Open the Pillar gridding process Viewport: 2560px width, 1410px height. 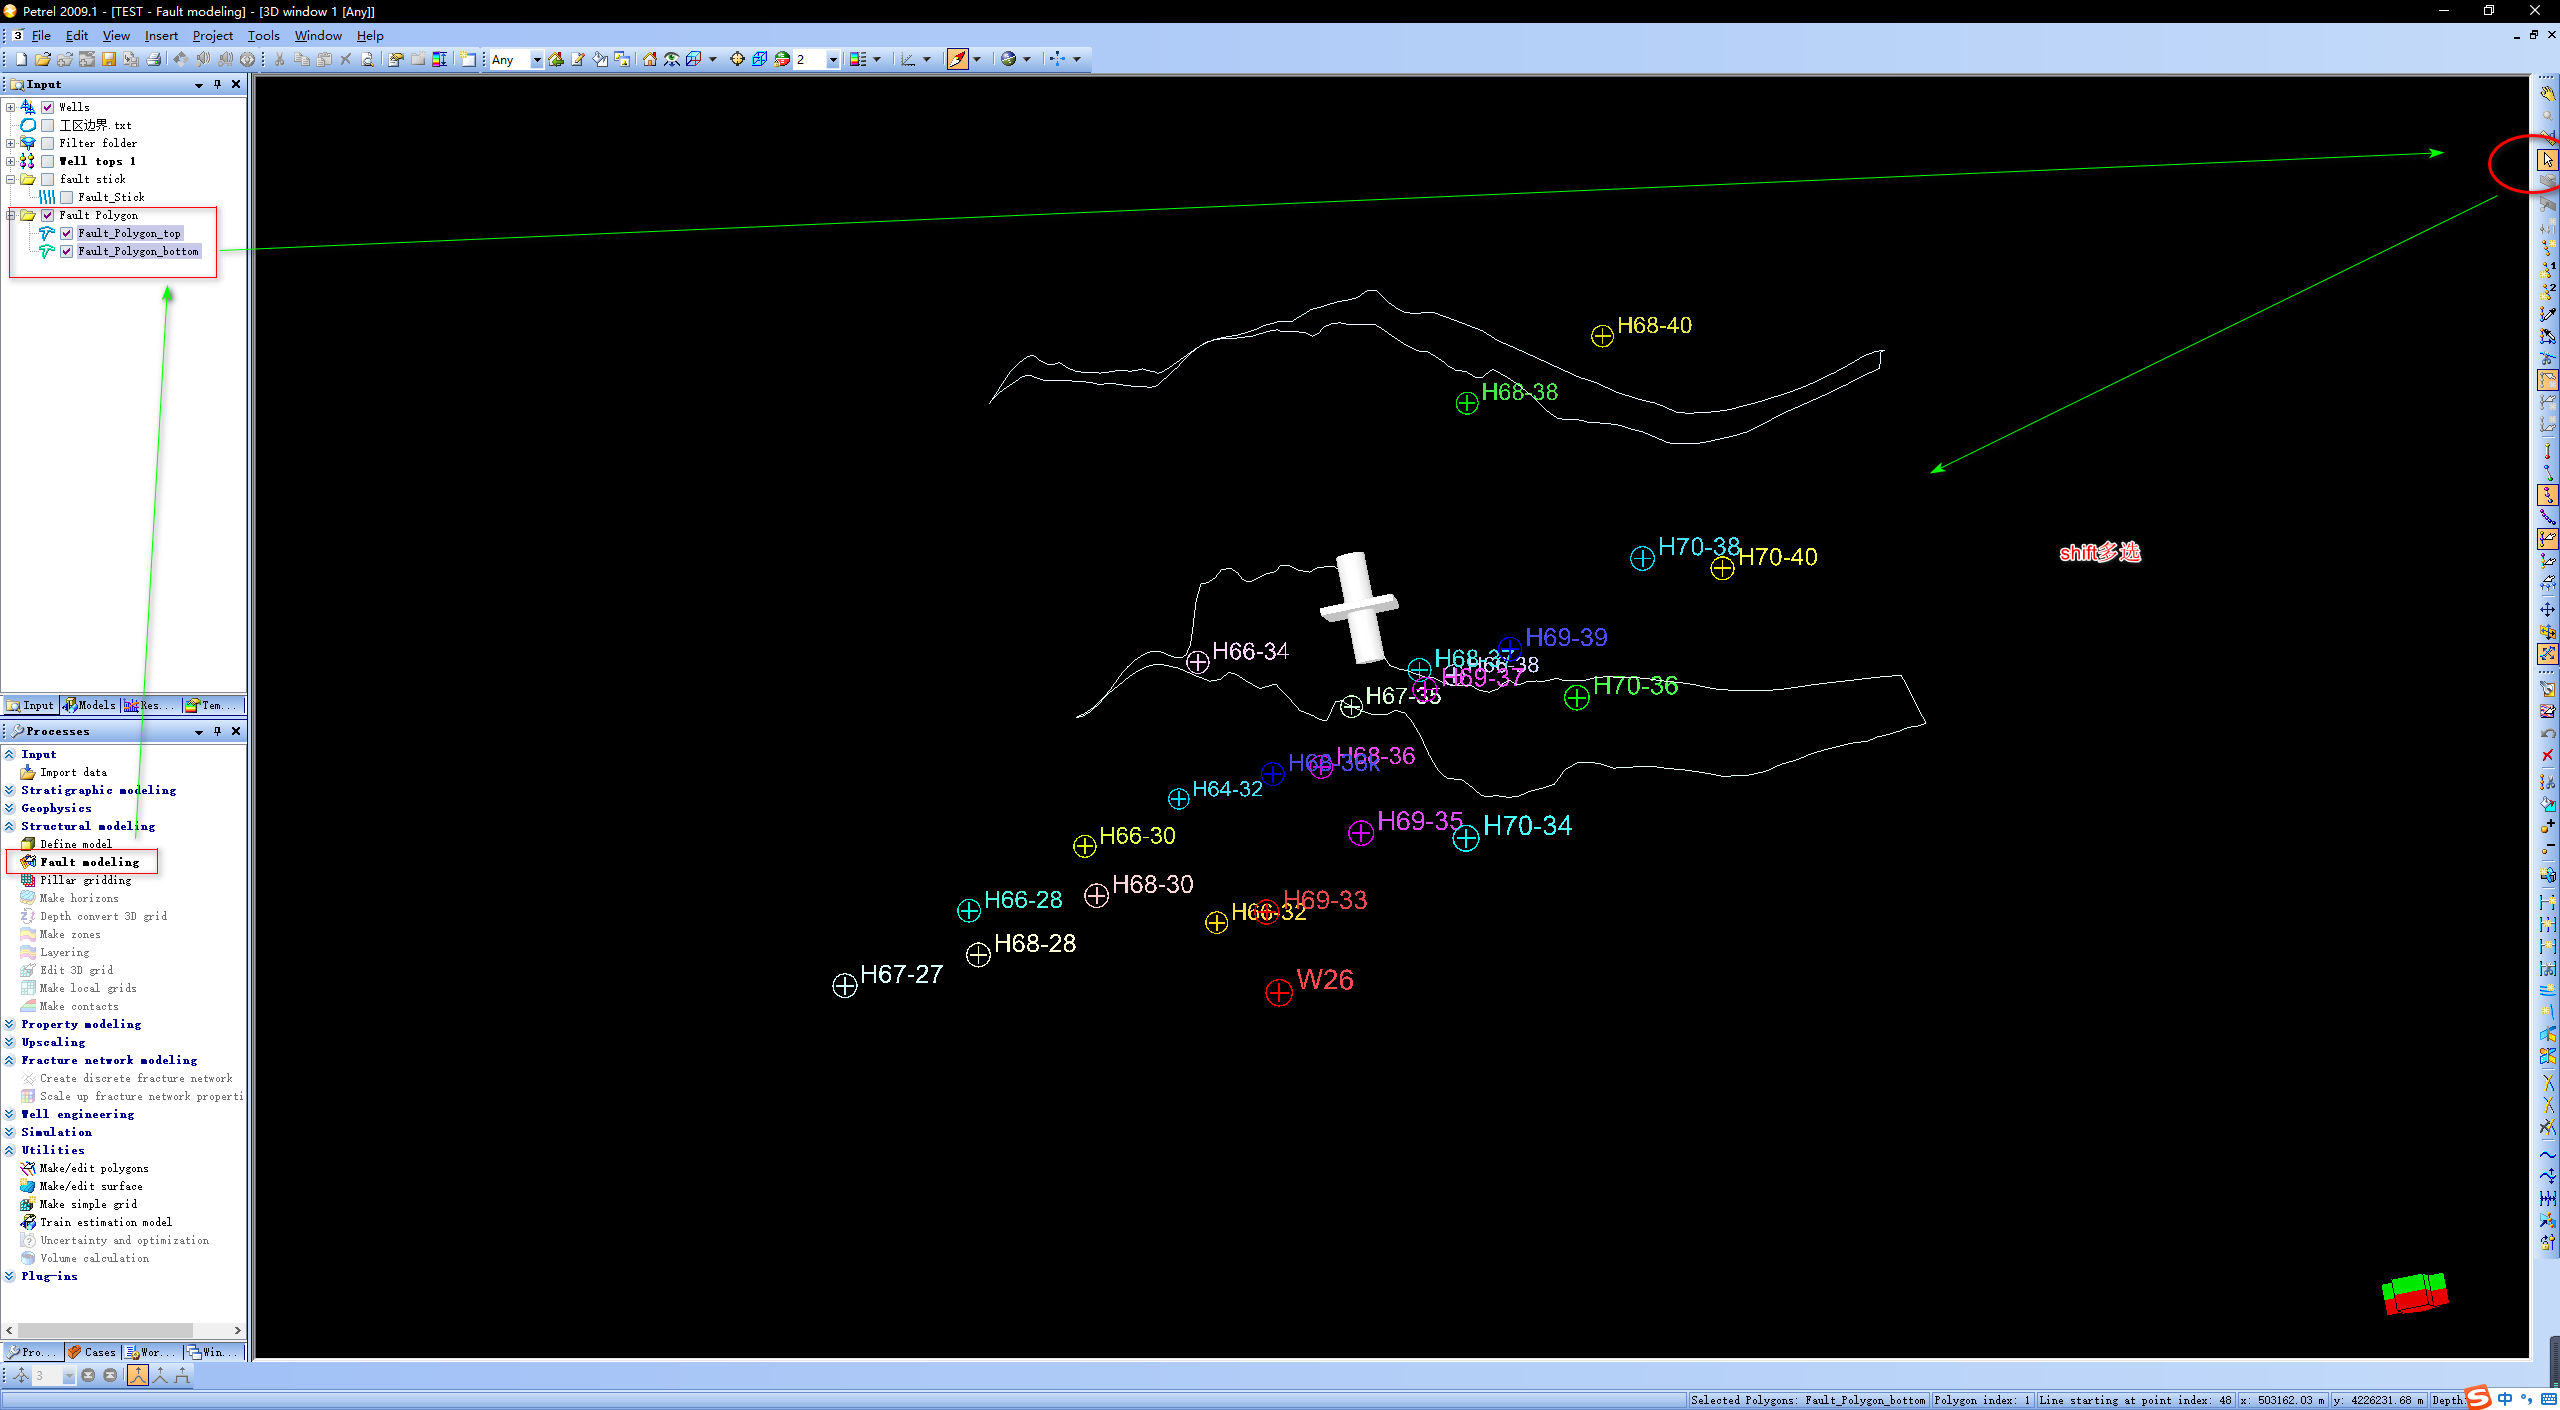point(85,880)
